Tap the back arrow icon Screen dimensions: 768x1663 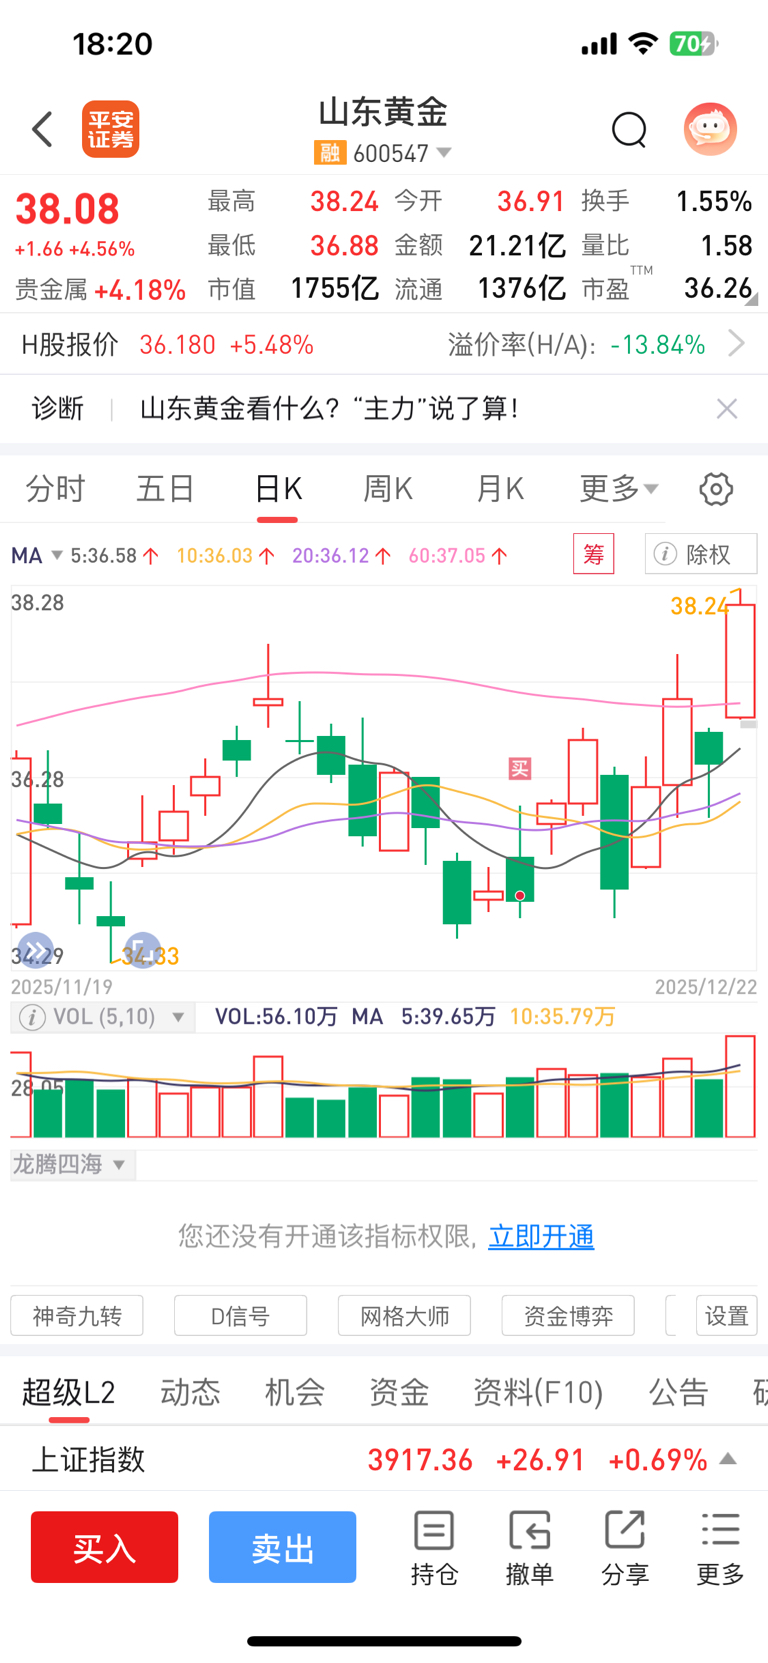(x=42, y=129)
